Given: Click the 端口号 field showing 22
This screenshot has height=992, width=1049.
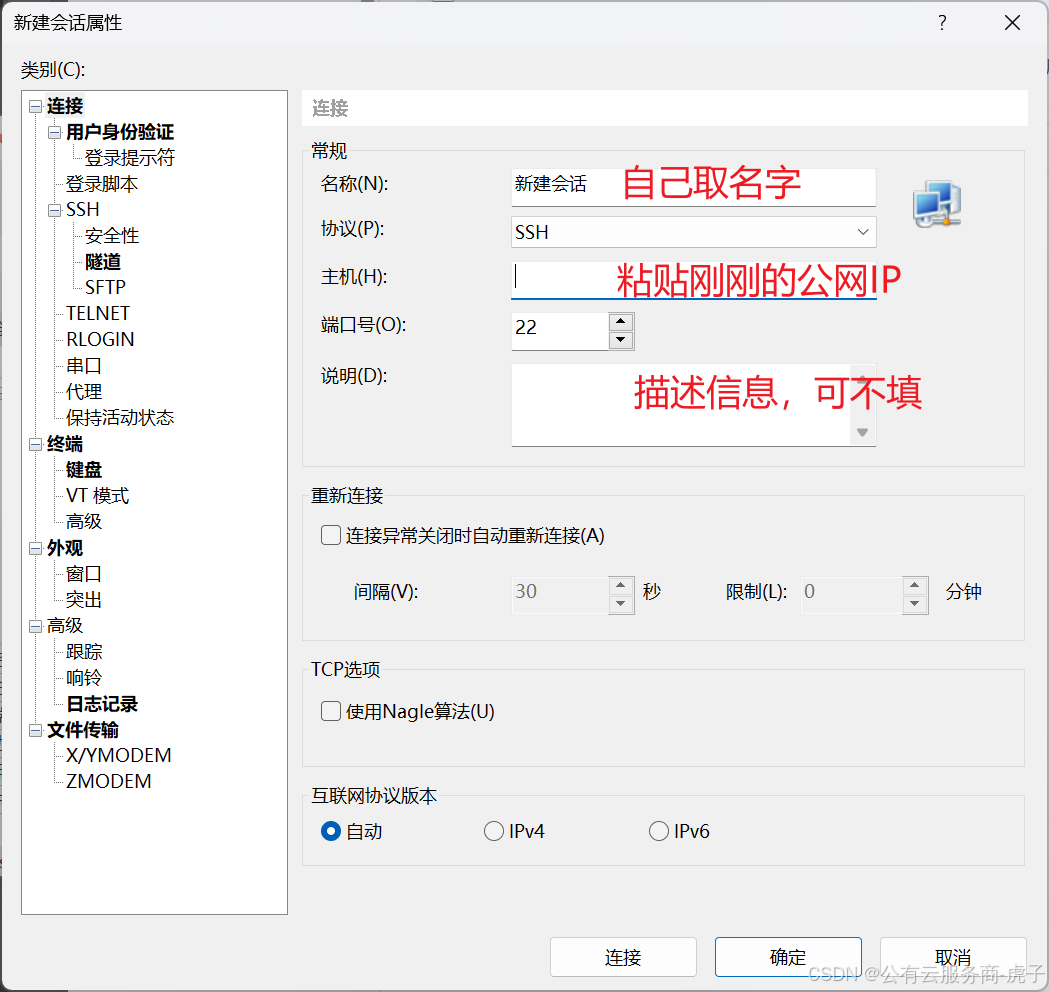Looking at the screenshot, I should (561, 330).
